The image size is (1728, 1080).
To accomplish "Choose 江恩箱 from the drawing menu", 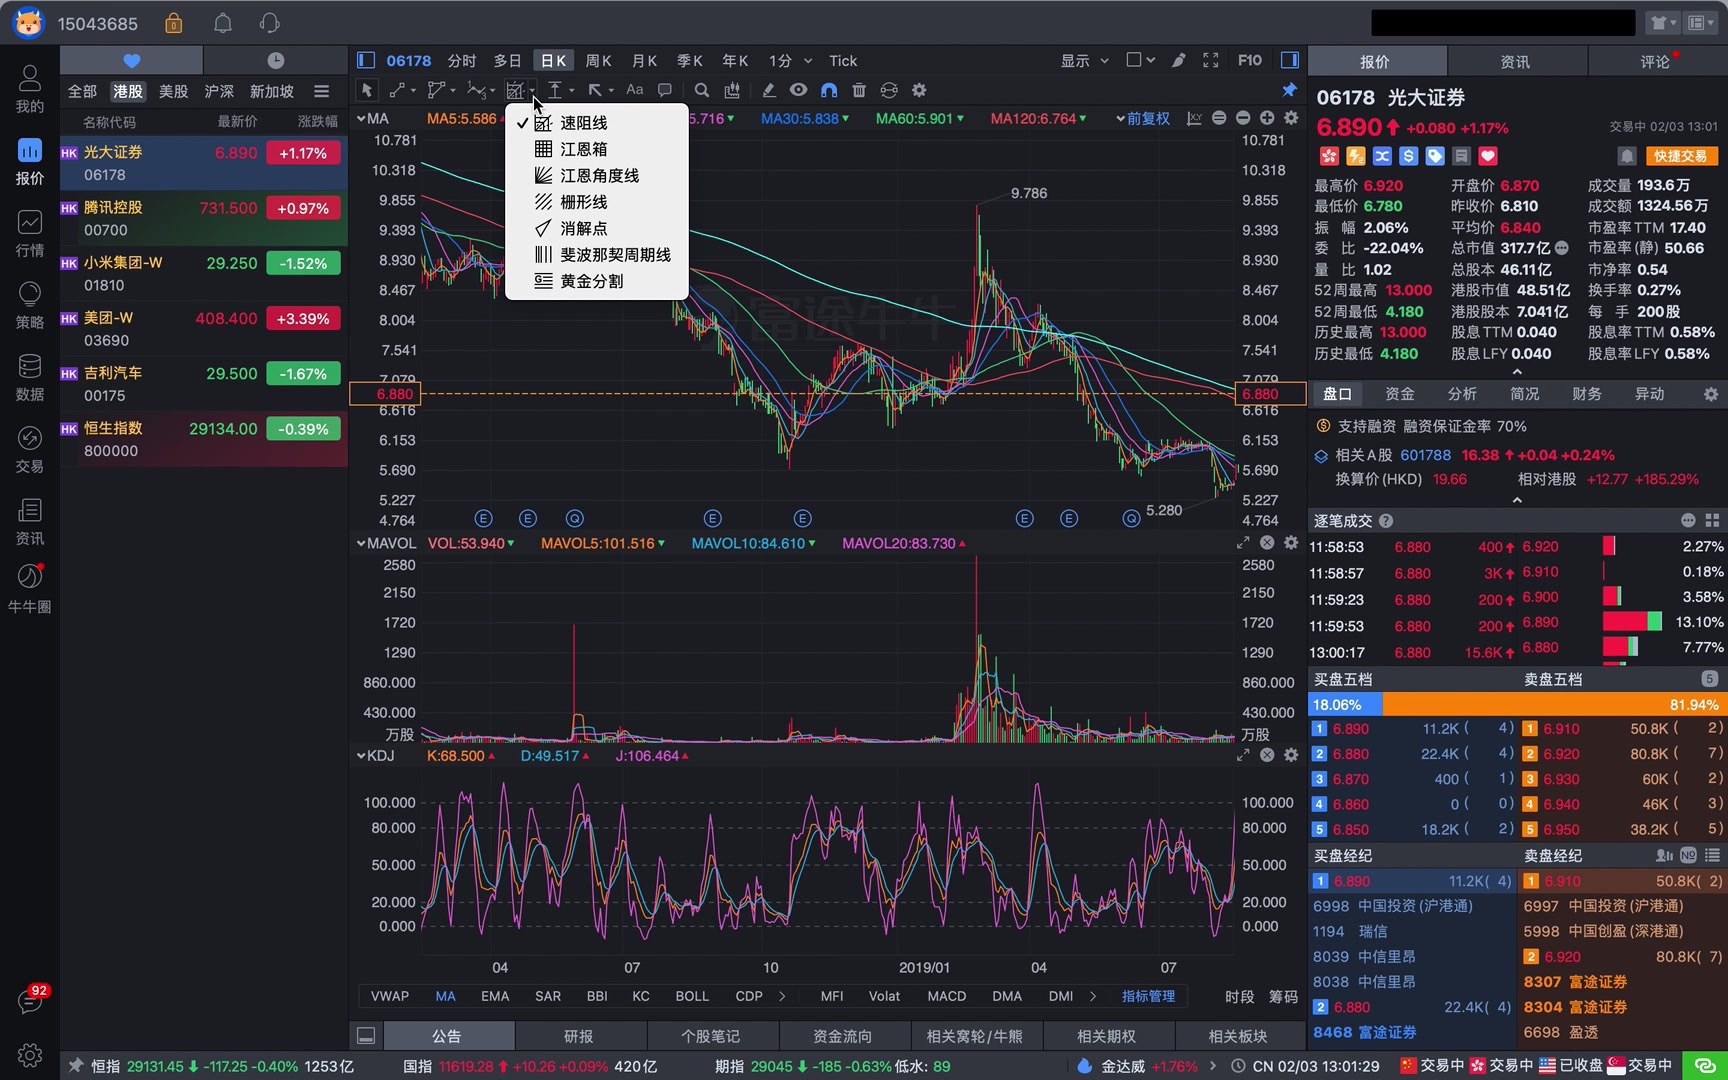I will pos(597,149).
